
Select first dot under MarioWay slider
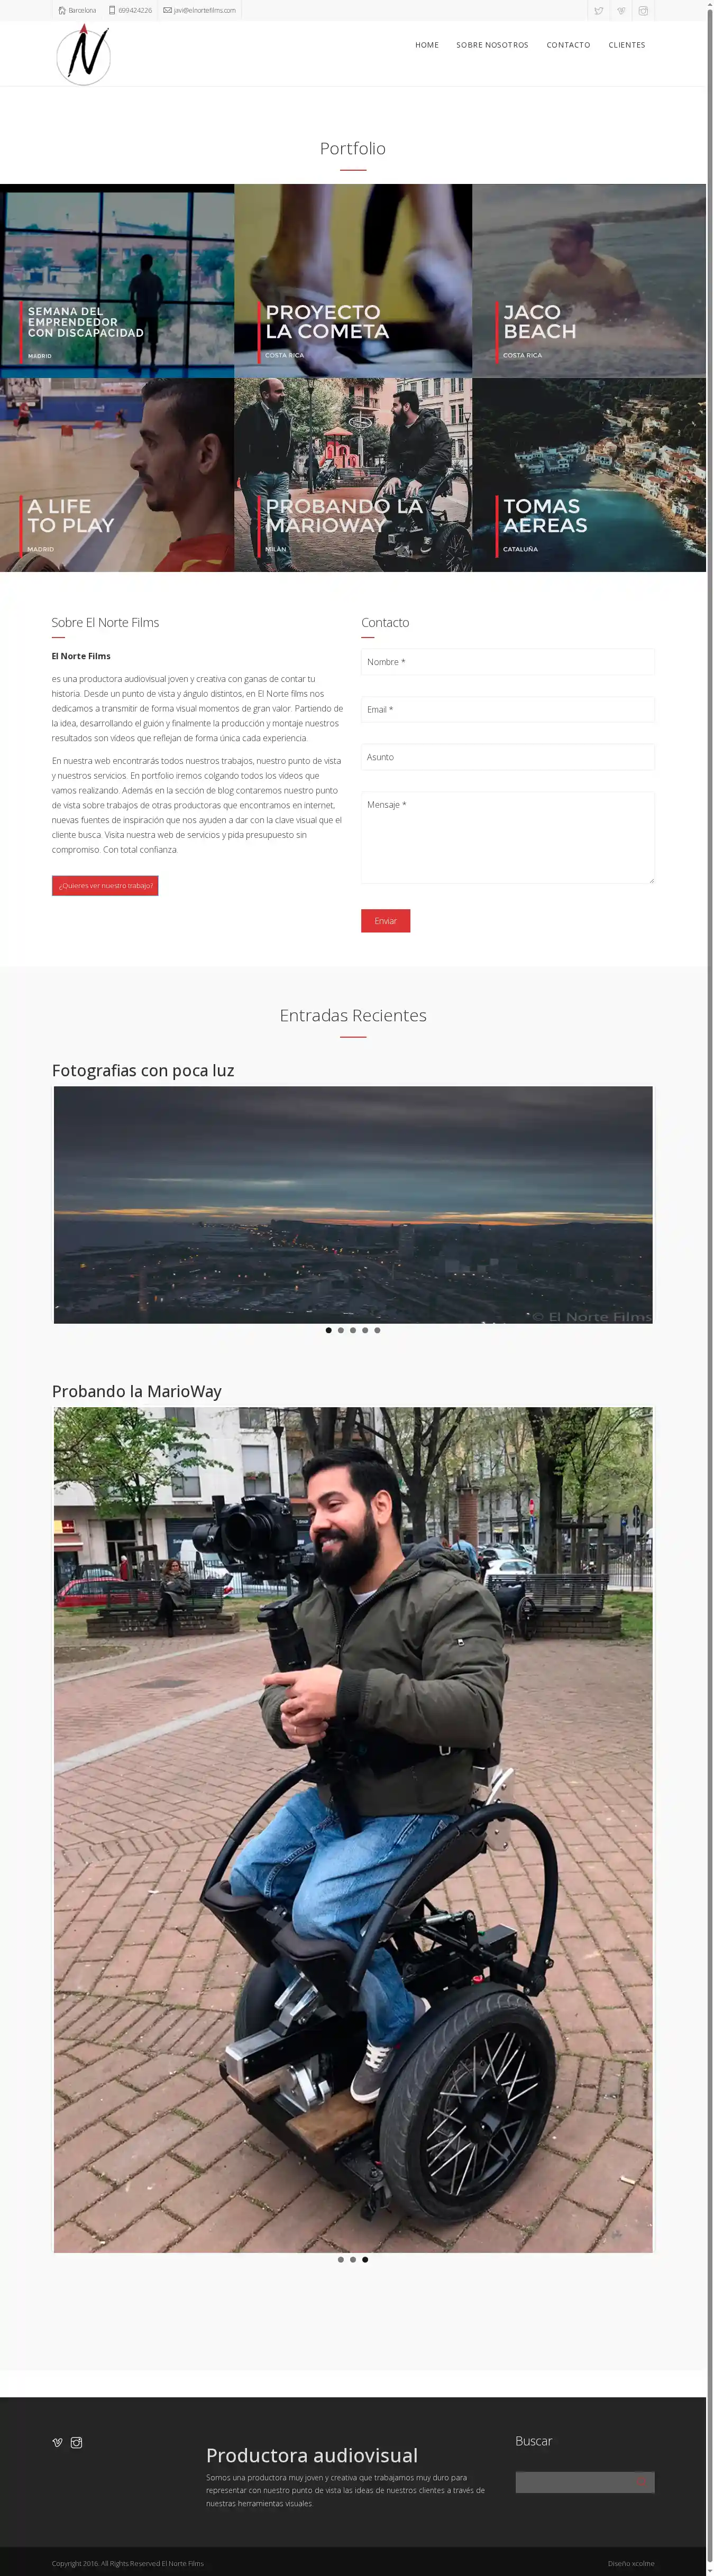coord(341,2259)
